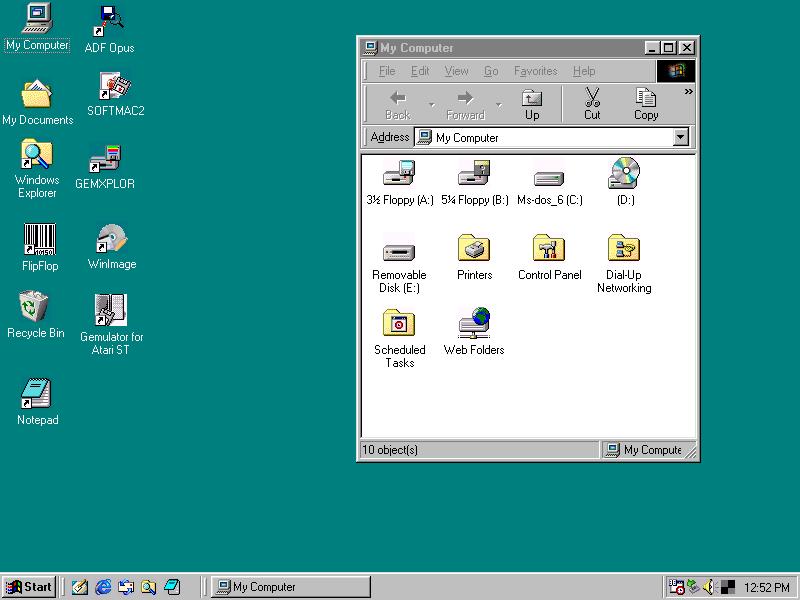Image resolution: width=800 pixels, height=600 pixels.
Task: Select the 5¼ Floppy (B:) drive icon
Action: [474, 173]
